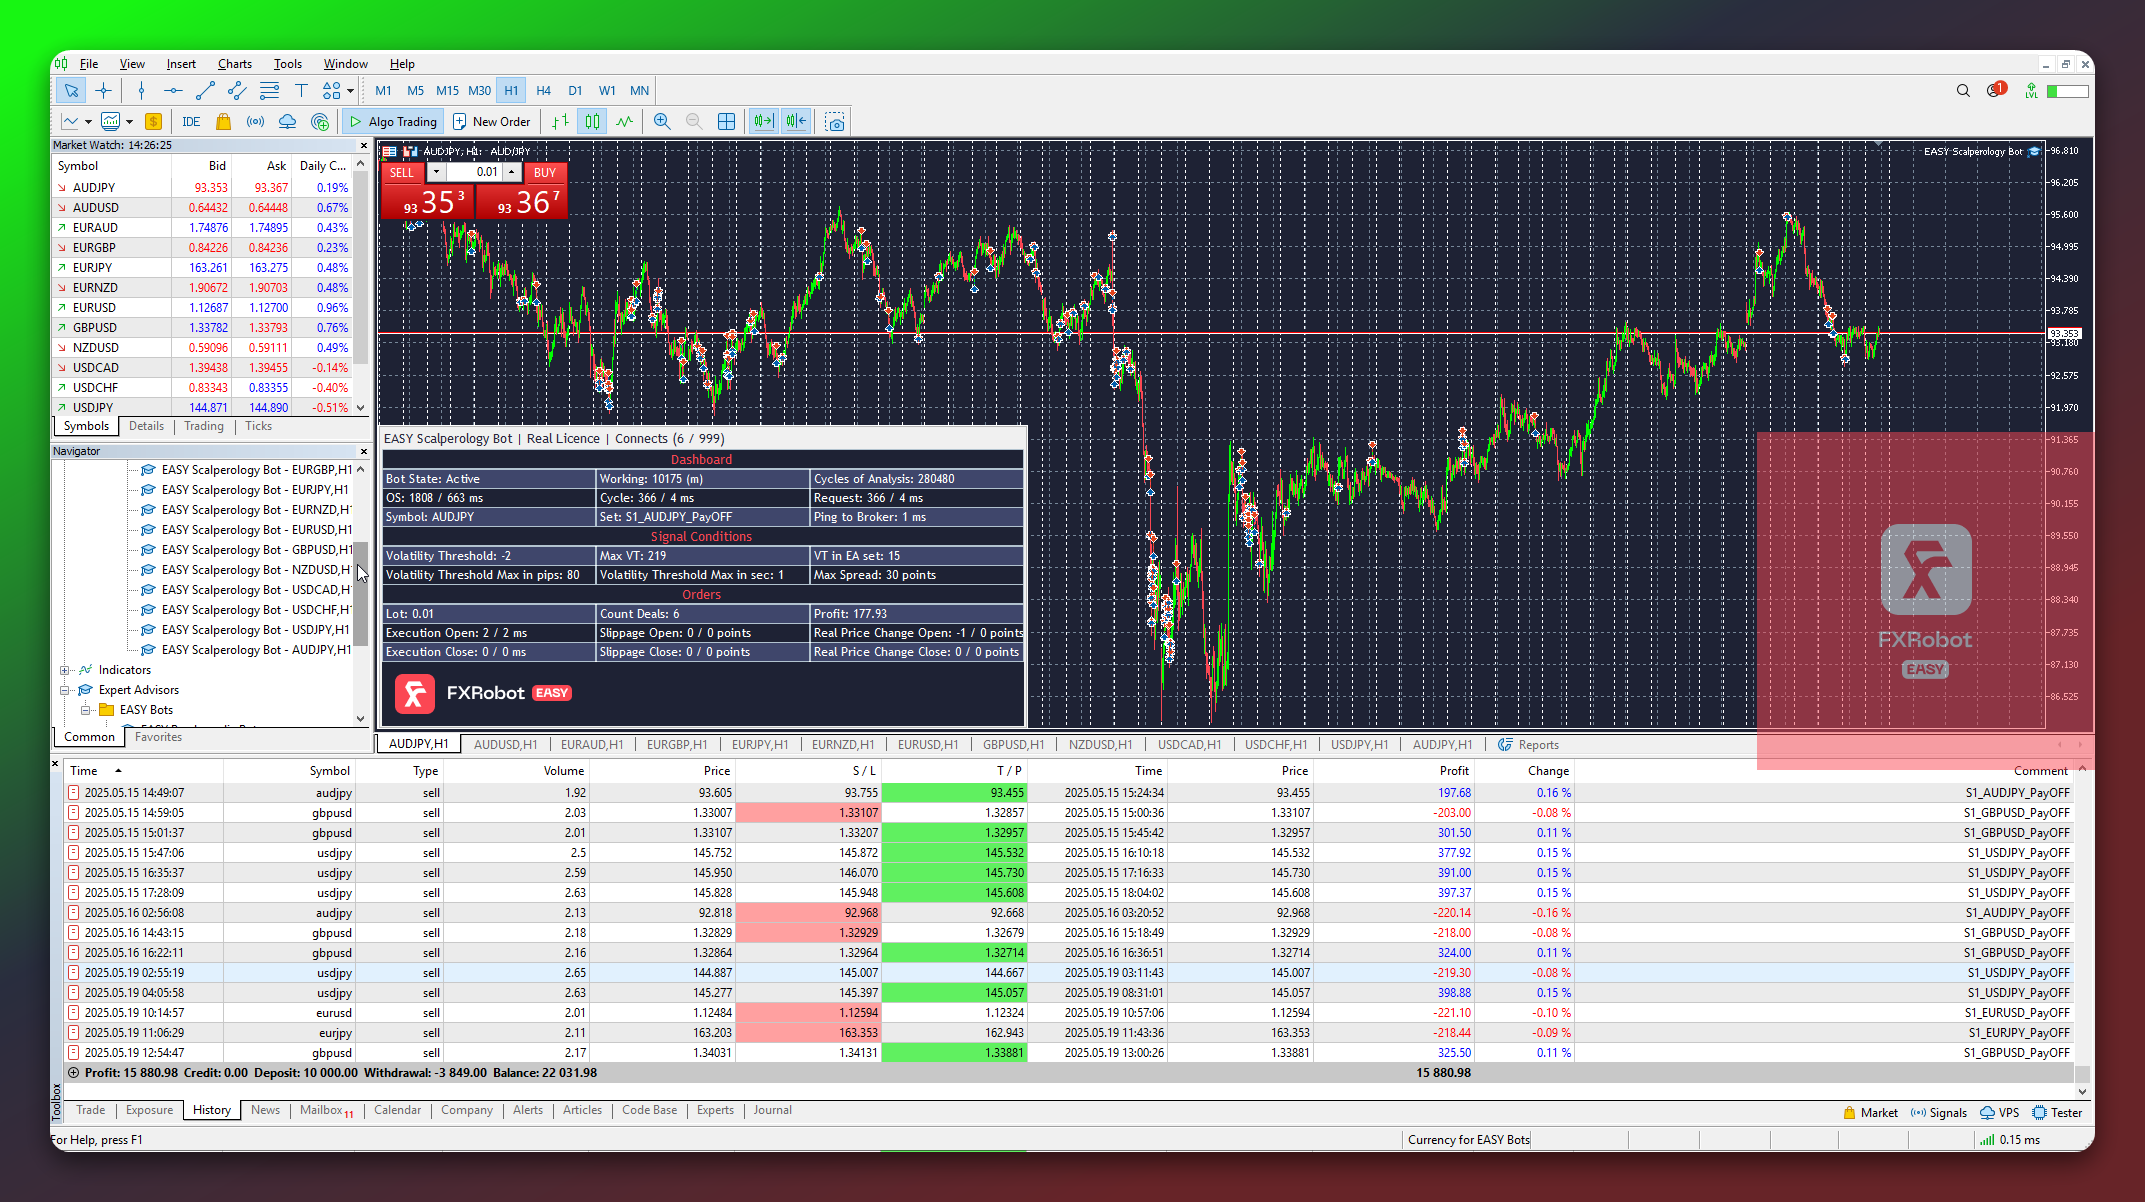Click the radar icon with green plus
The width and height of the screenshot is (2145, 1202).
click(x=320, y=122)
